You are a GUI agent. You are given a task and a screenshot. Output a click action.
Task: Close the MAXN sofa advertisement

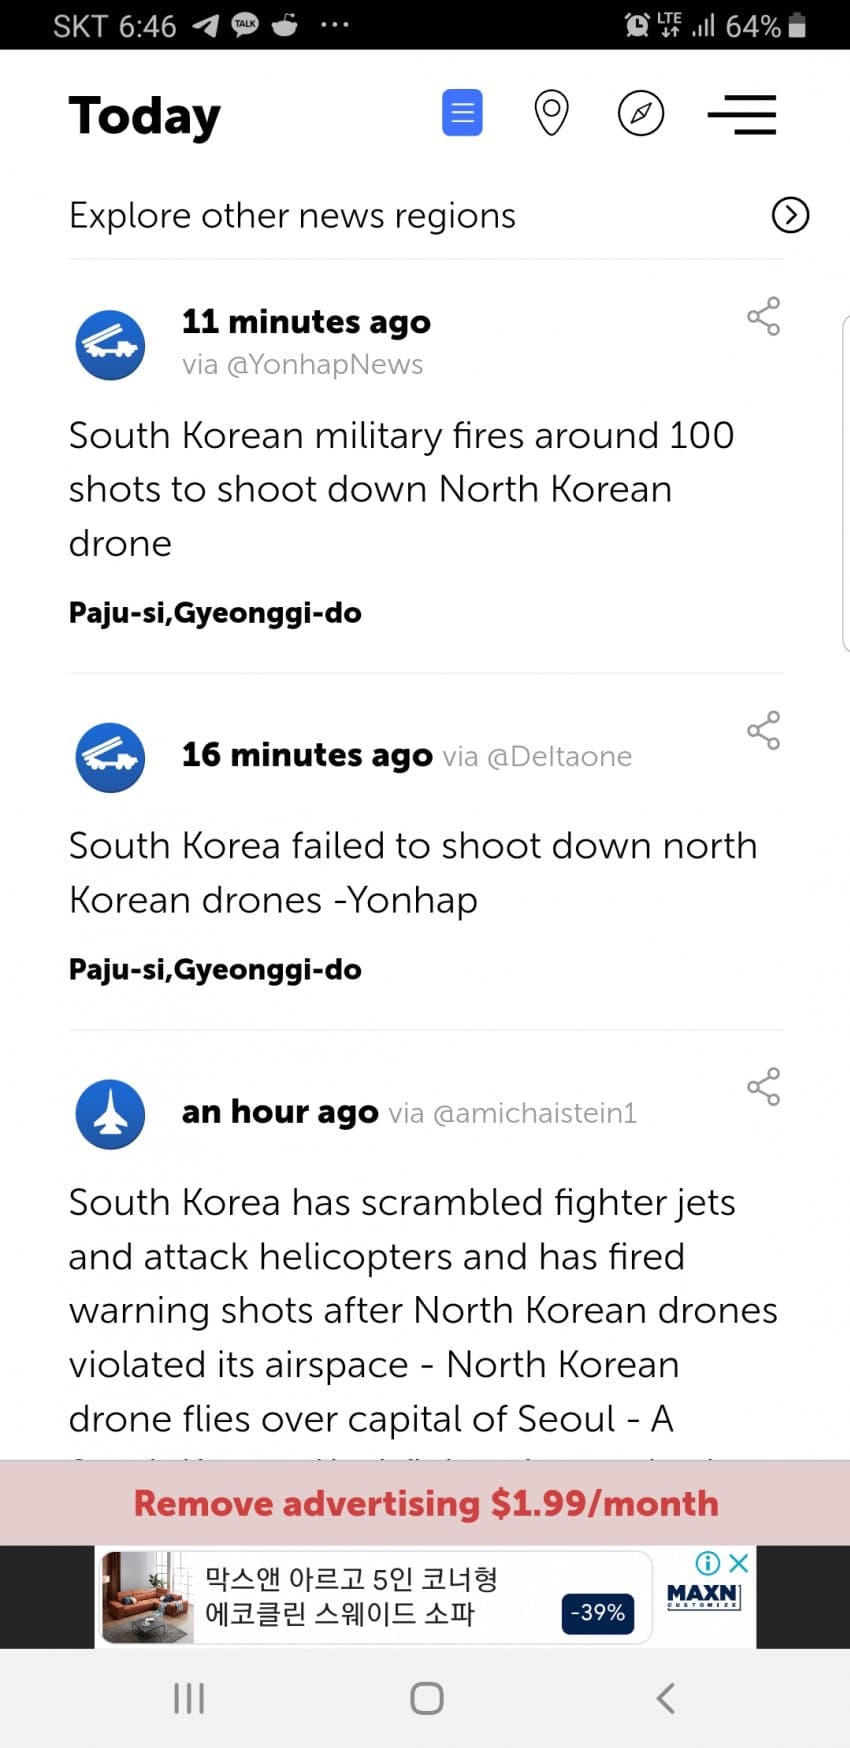pyautogui.click(x=739, y=1562)
